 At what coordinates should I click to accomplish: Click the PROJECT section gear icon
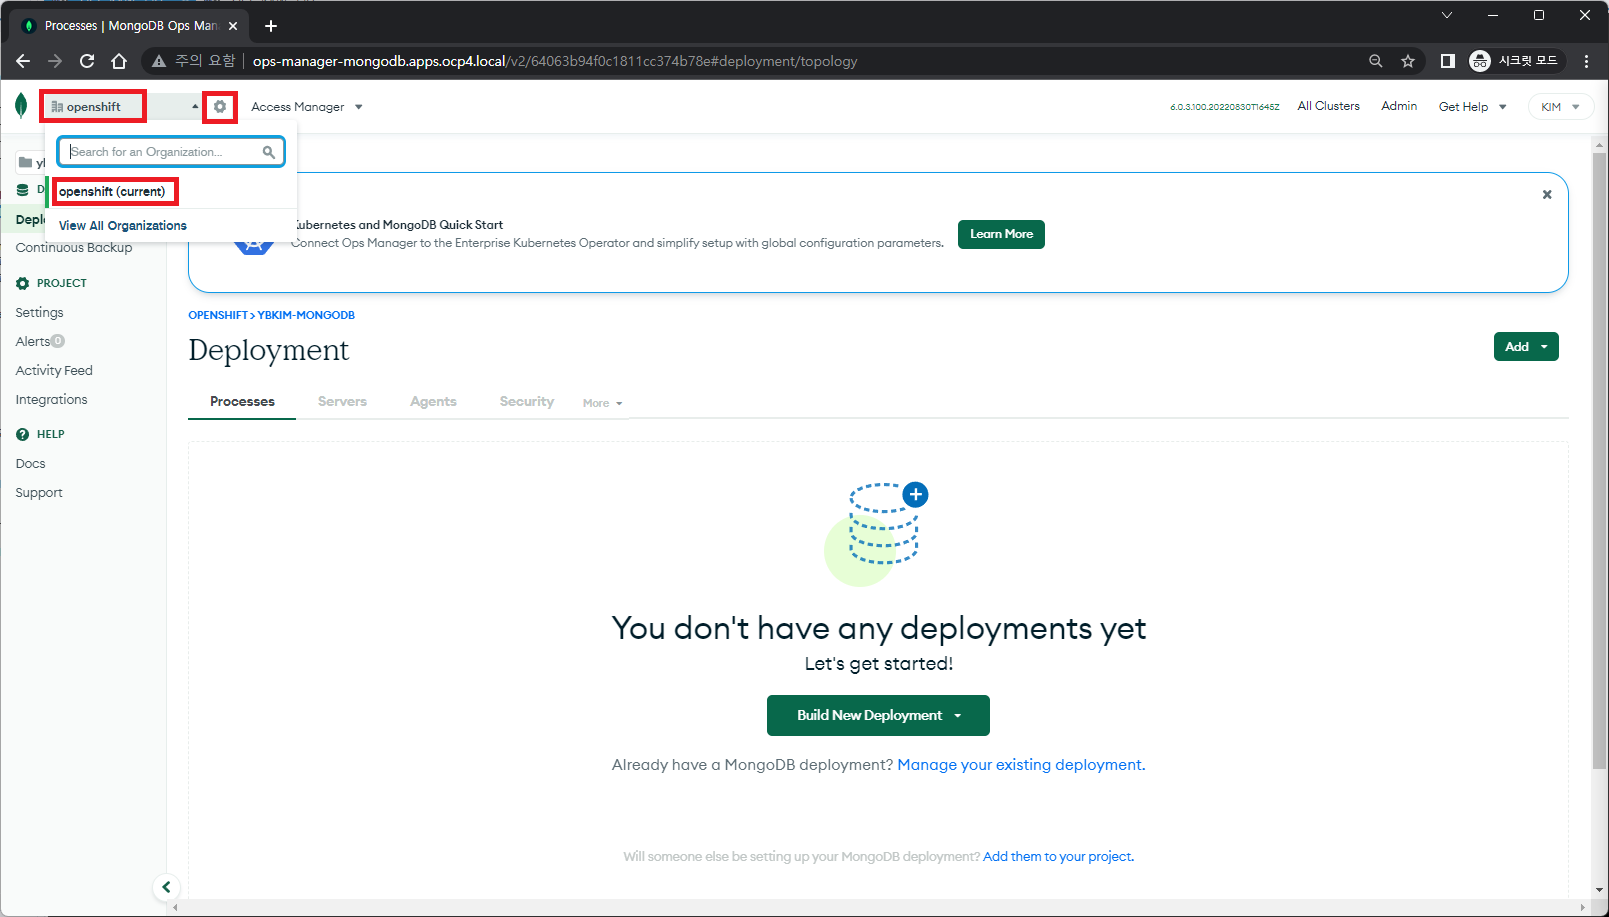coord(22,283)
